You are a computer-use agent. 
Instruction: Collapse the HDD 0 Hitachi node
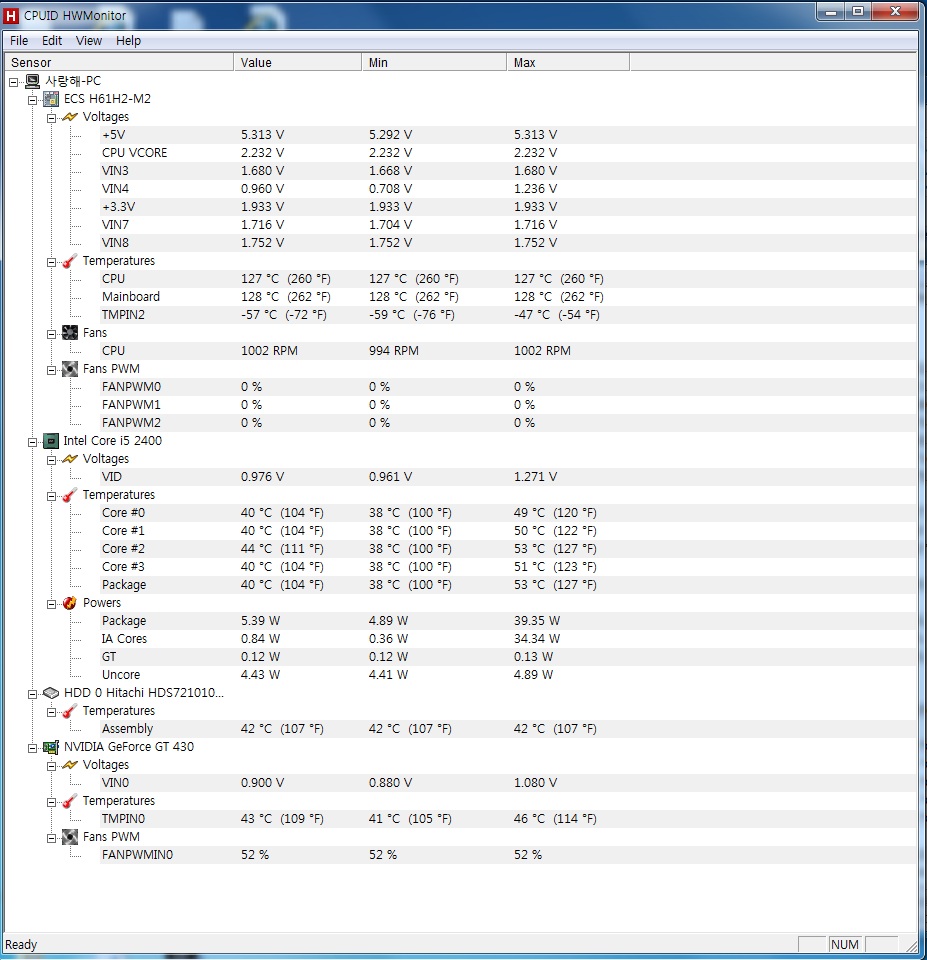coord(32,694)
